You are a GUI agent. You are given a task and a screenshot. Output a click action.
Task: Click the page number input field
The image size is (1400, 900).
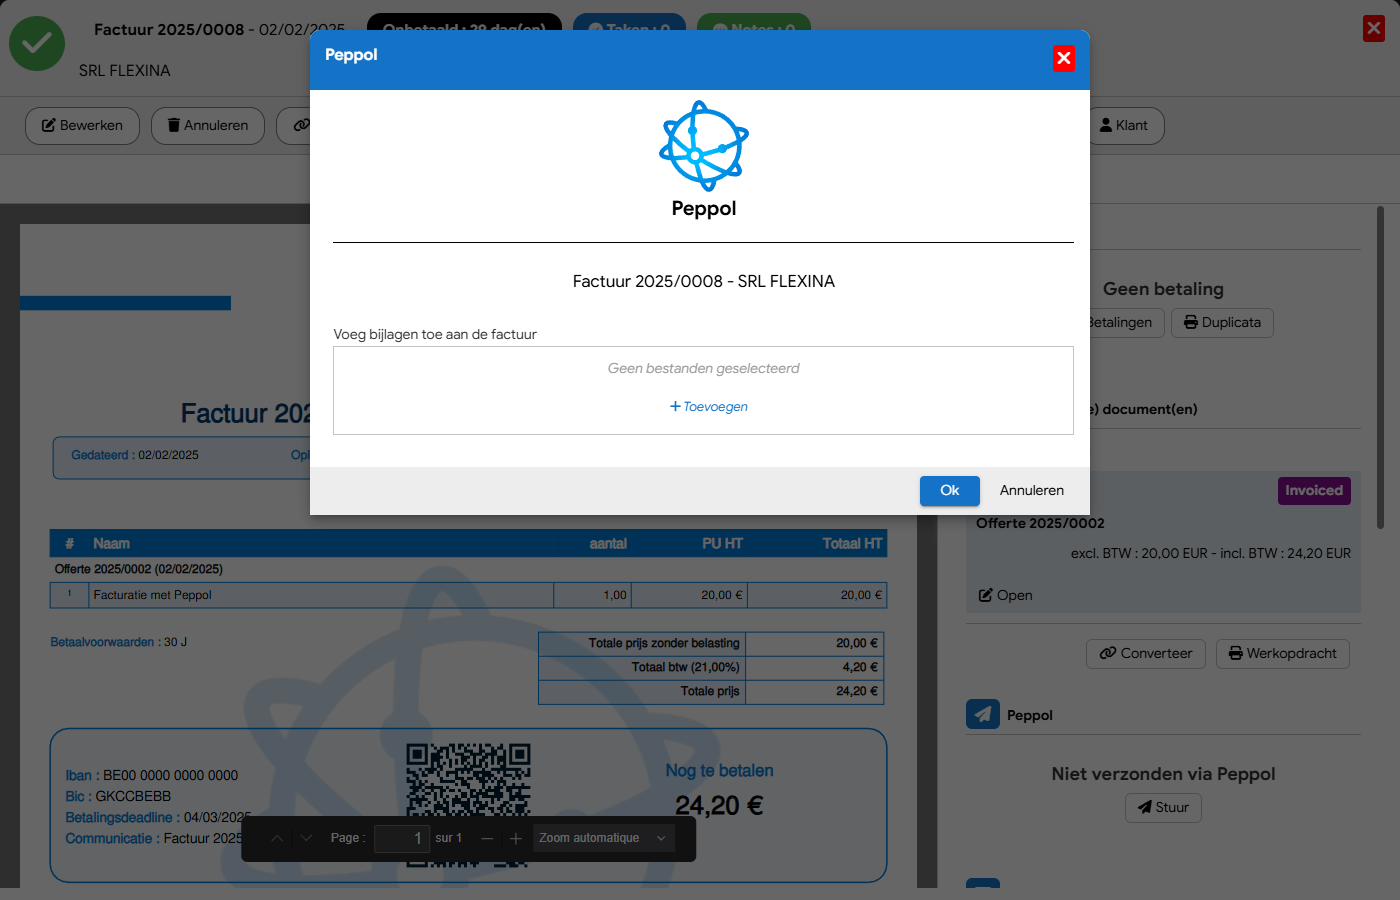402,838
